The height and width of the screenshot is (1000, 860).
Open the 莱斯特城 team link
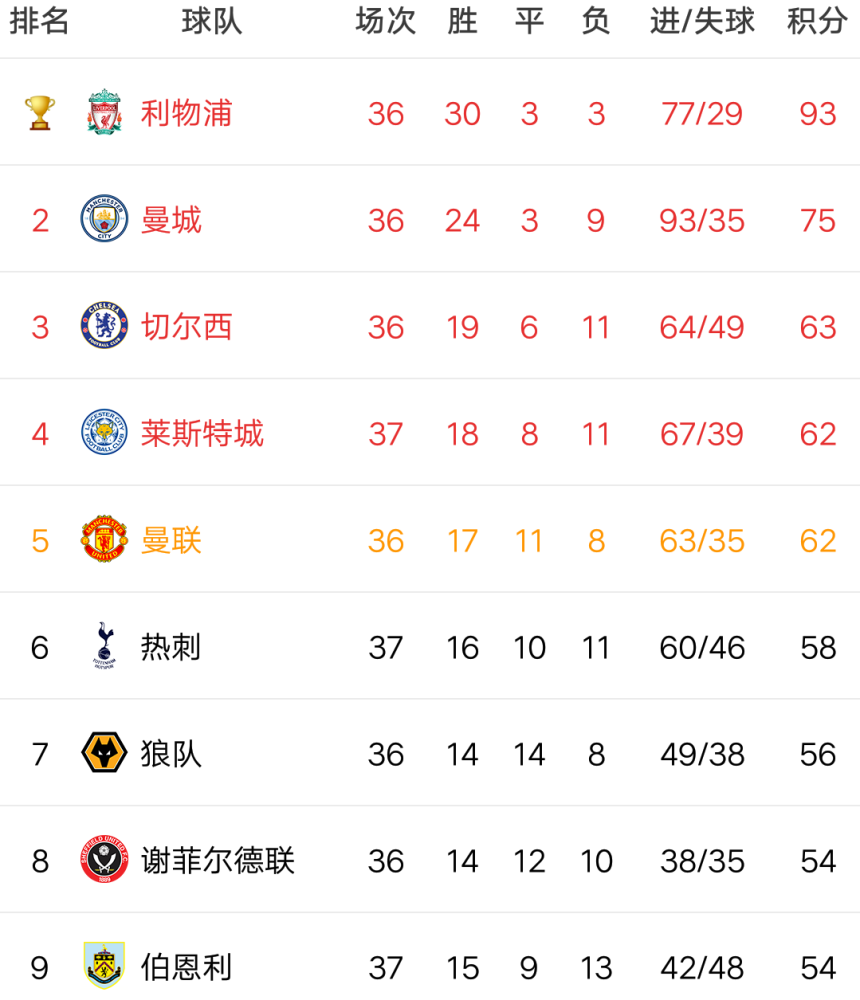click(x=202, y=434)
